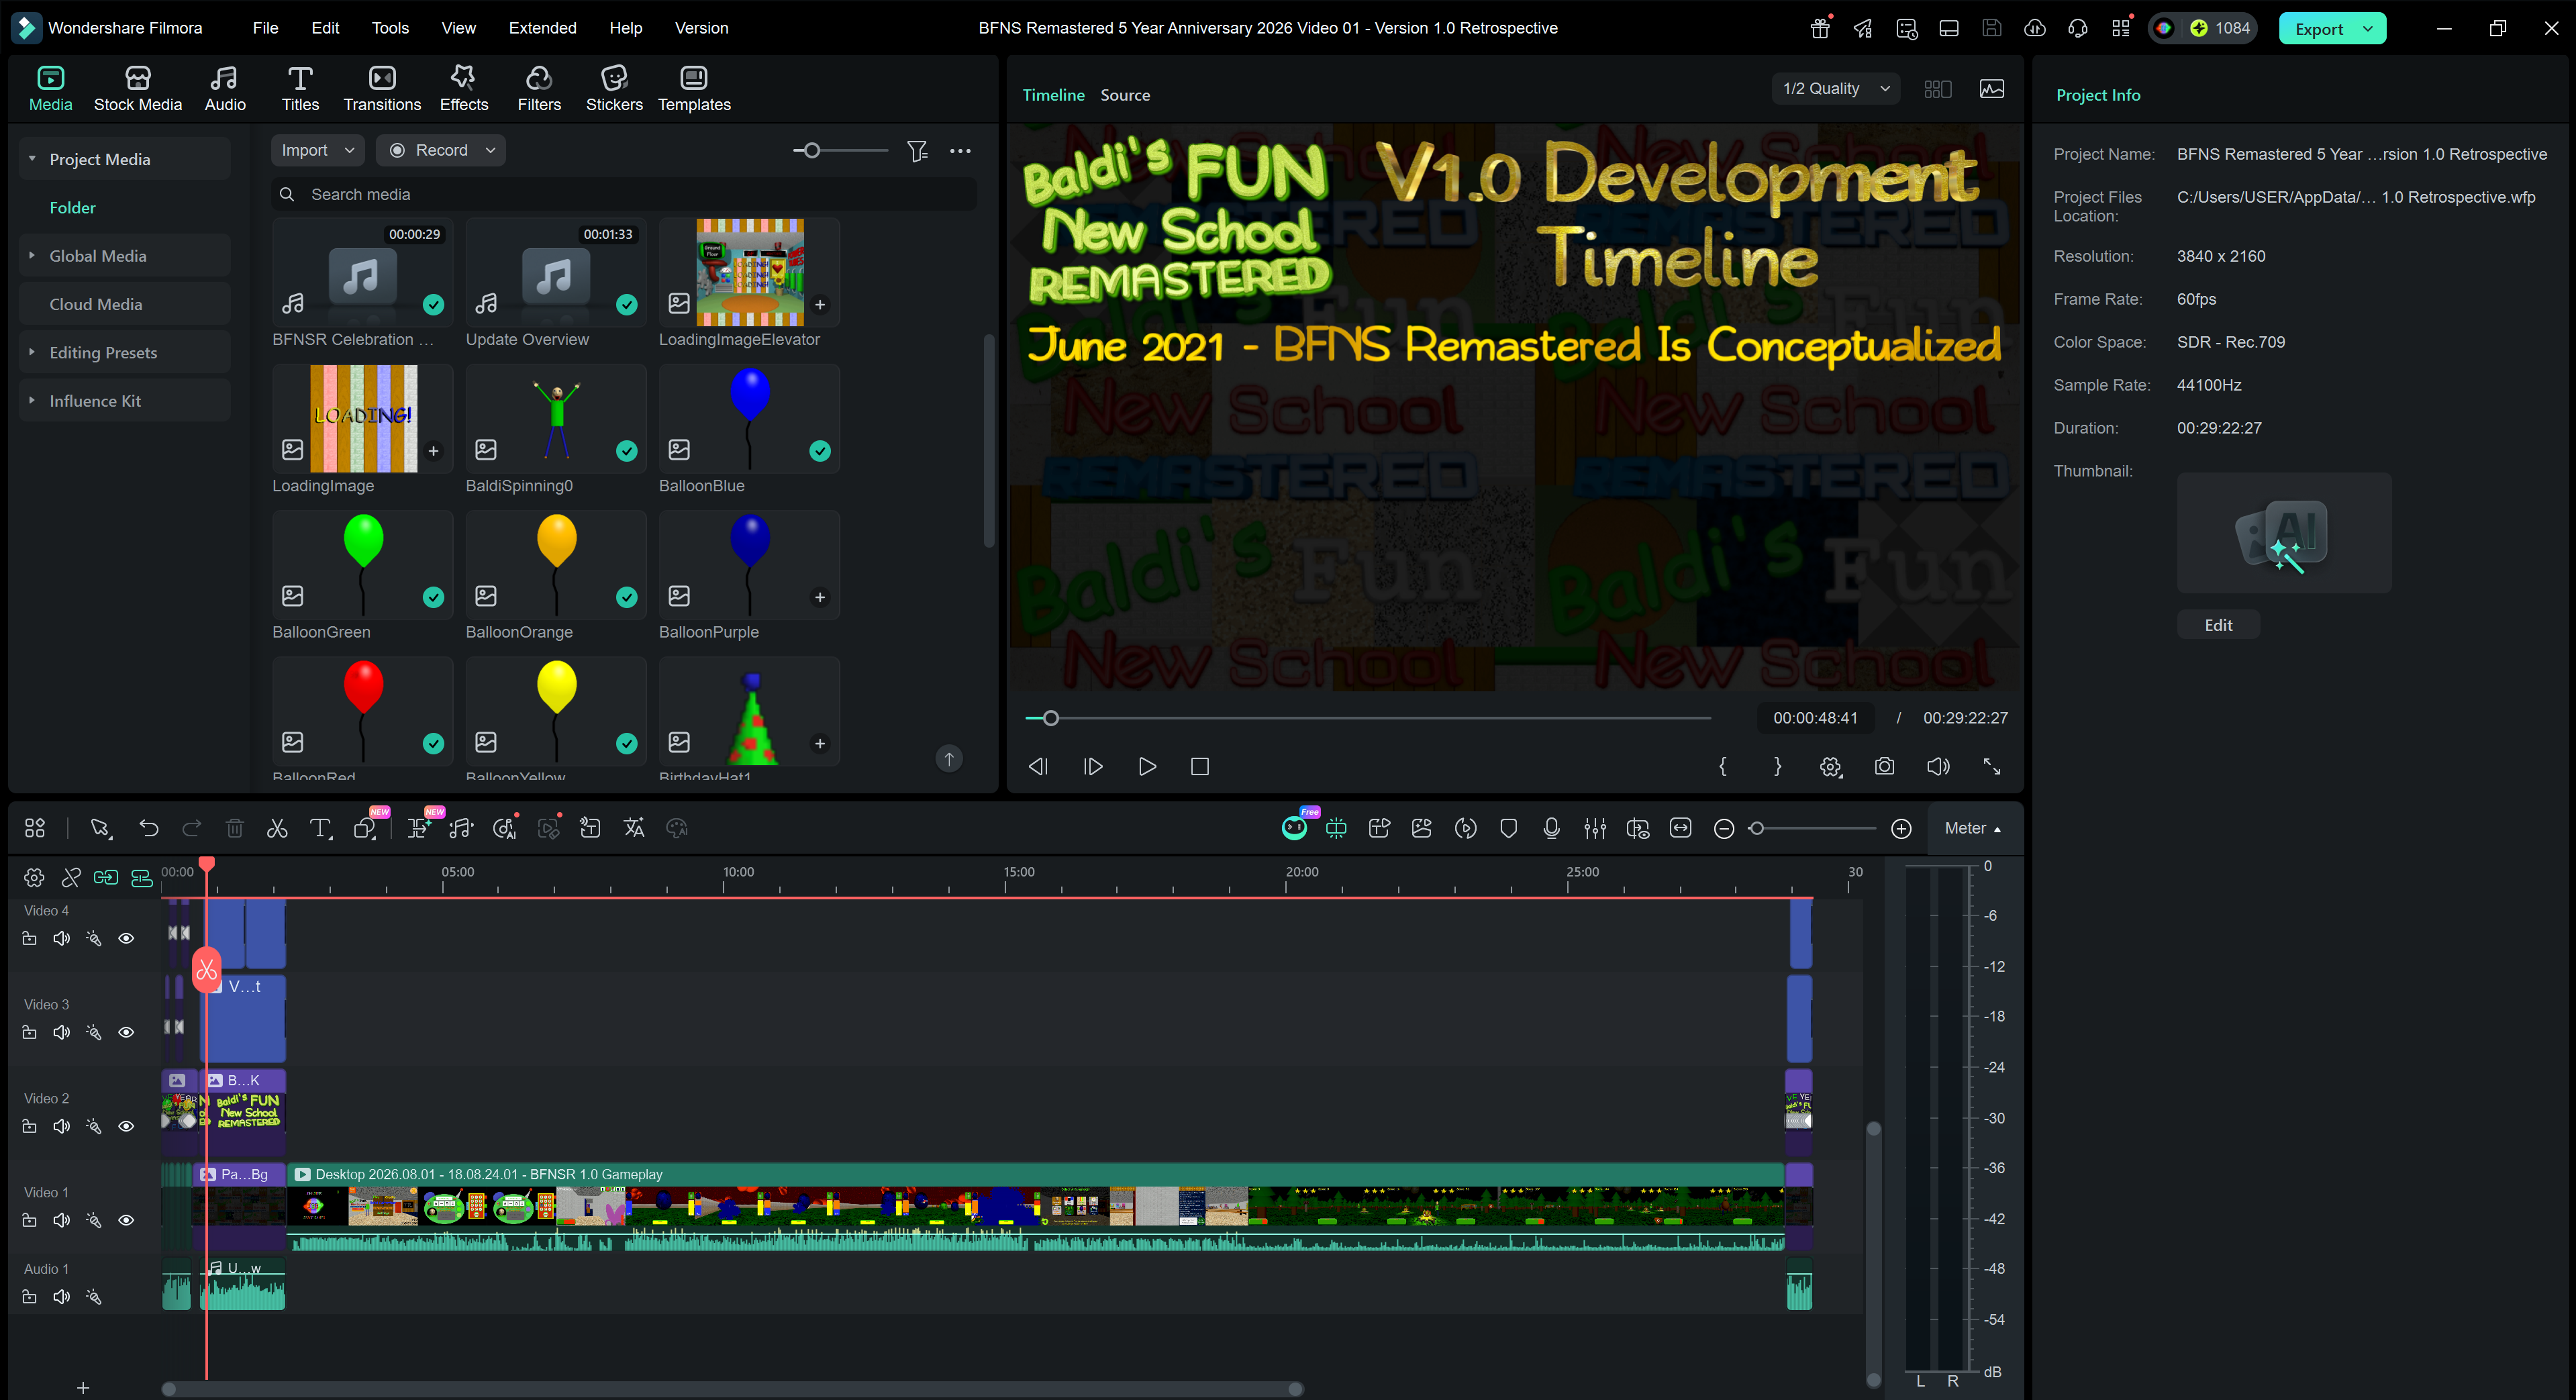Click the zoom in plus on timeline
The width and height of the screenshot is (2576, 1400).
1902,828
